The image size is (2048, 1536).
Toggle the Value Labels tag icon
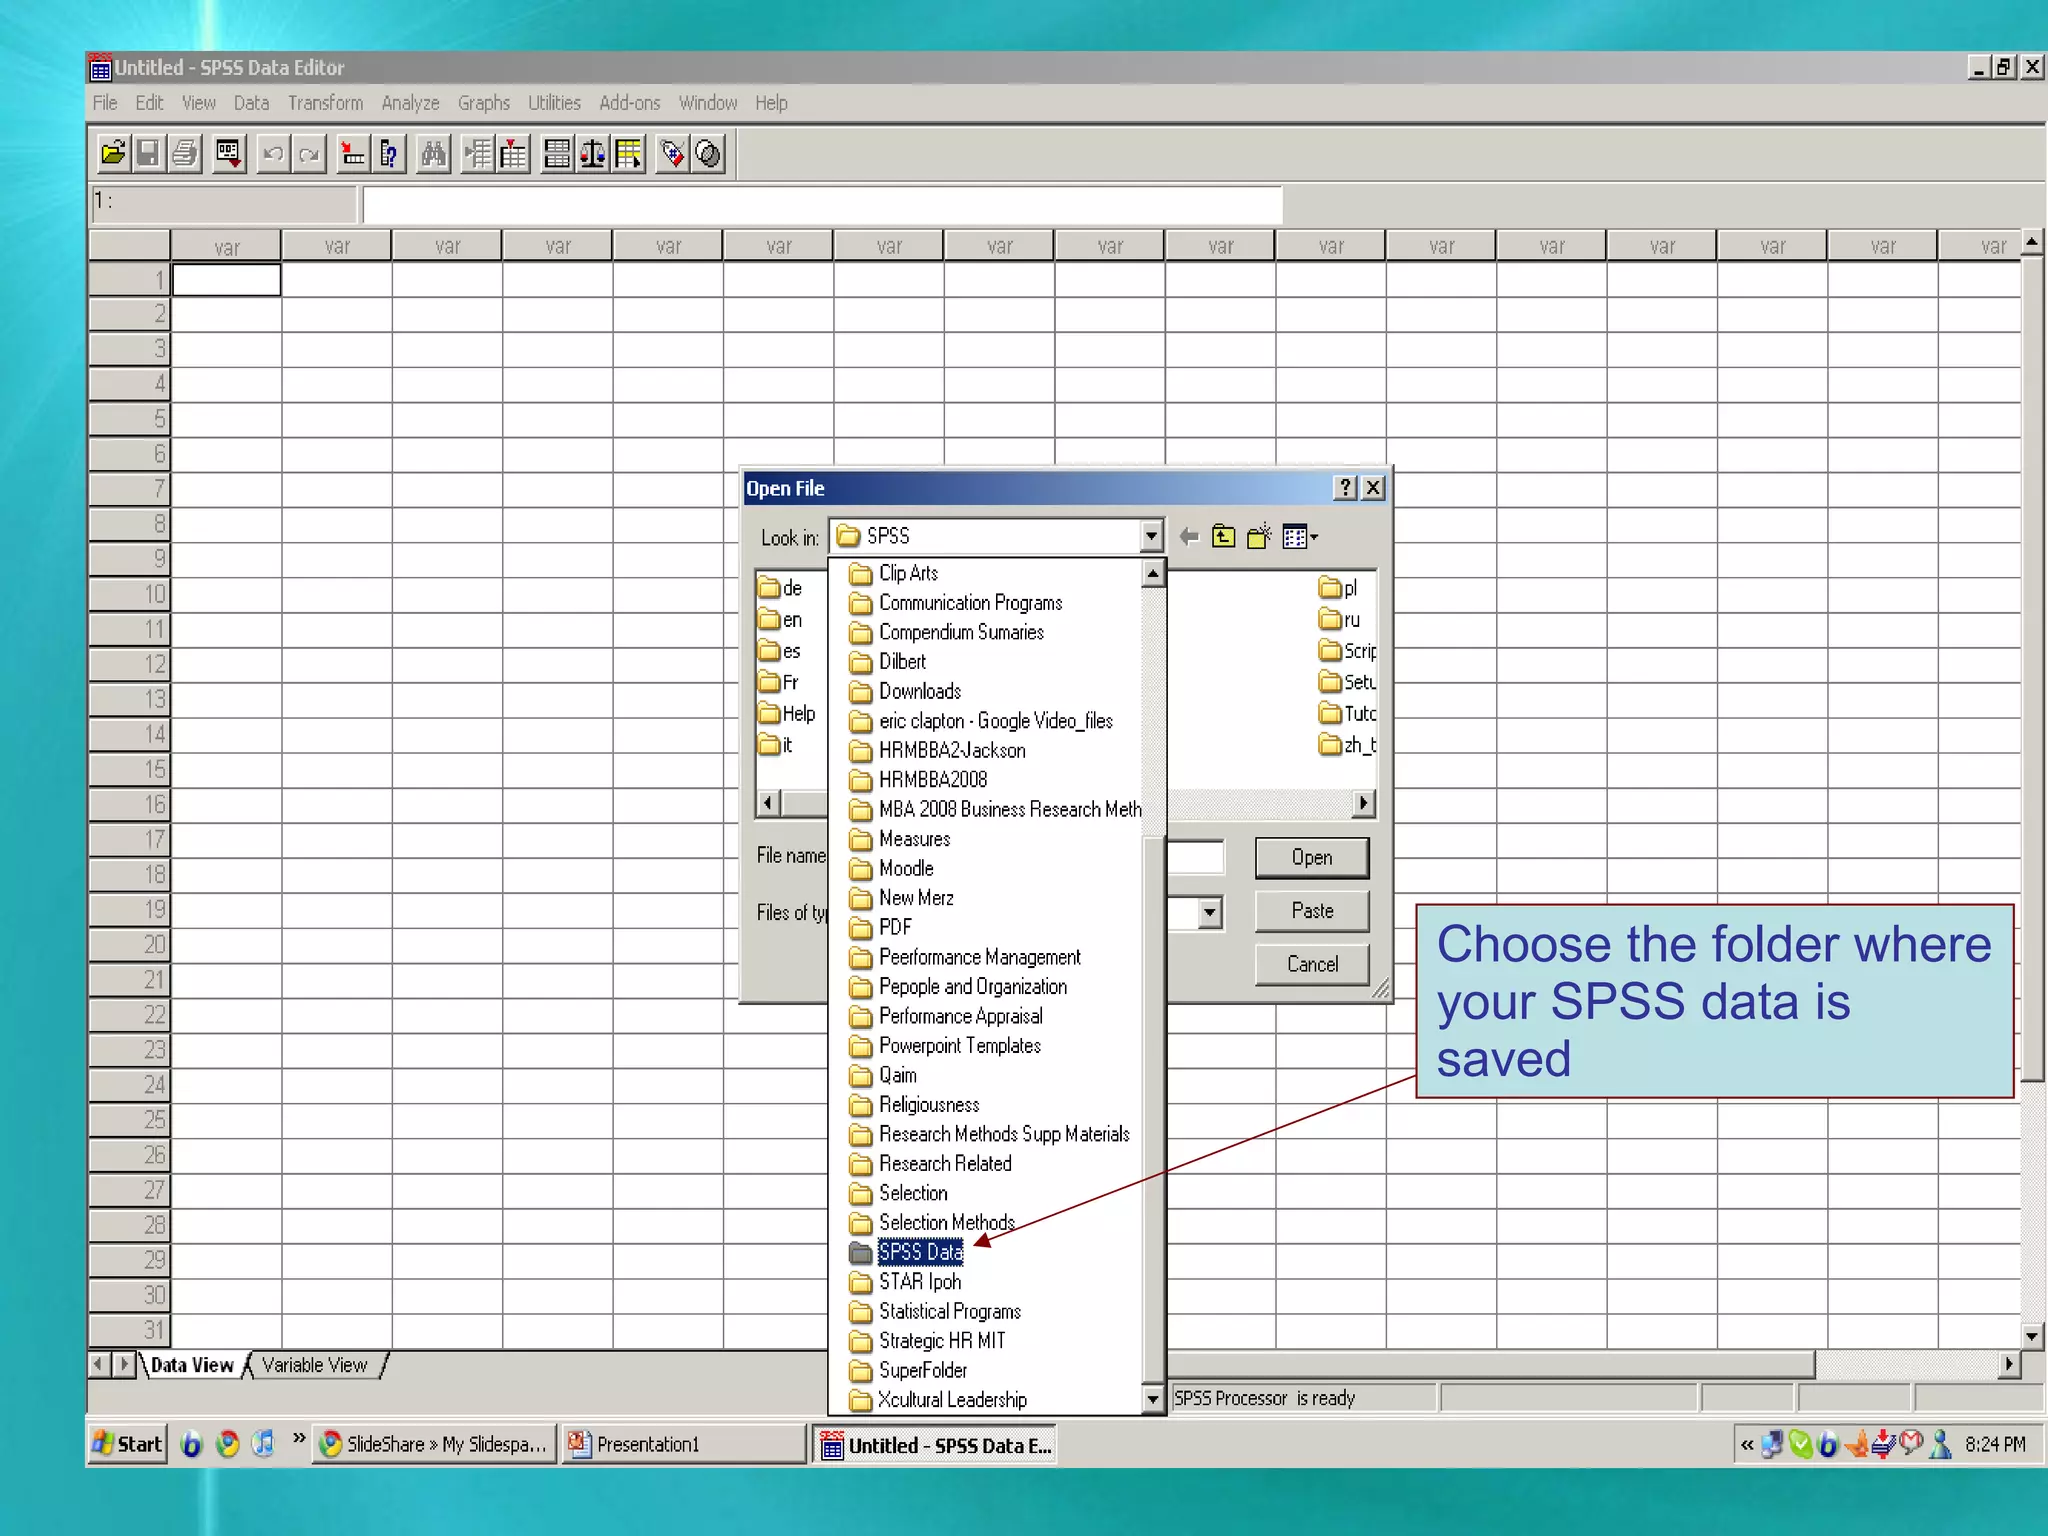673,154
